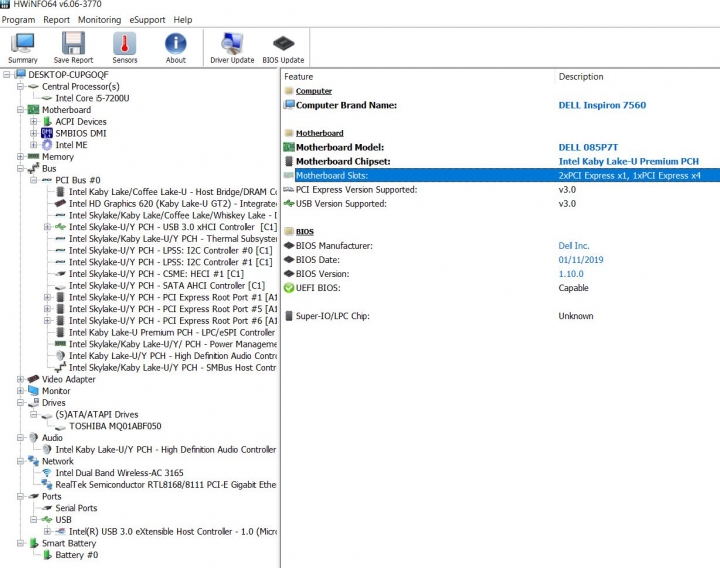Expand the USB 3.0 eXtensible Host Controller node
The width and height of the screenshot is (720, 568).
[47, 531]
